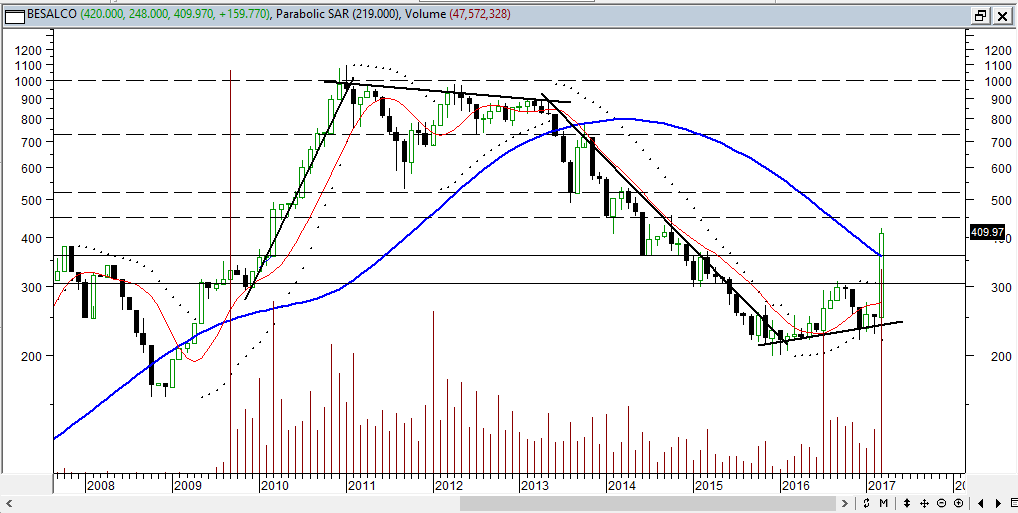
Task: Click the Parabolic SAR (219.000) label
Action: click(x=337, y=16)
